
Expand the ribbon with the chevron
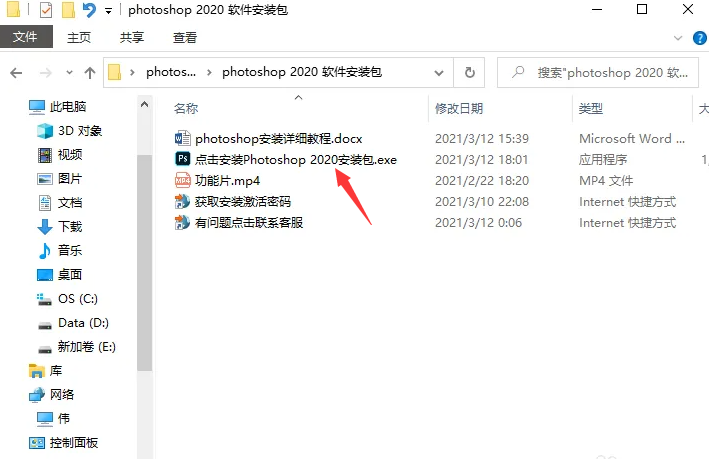pyautogui.click(x=678, y=38)
